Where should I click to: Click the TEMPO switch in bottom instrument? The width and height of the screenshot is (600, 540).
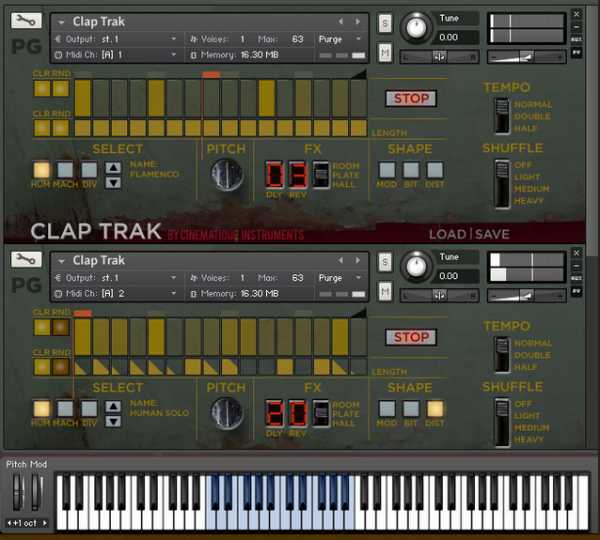tap(502, 355)
